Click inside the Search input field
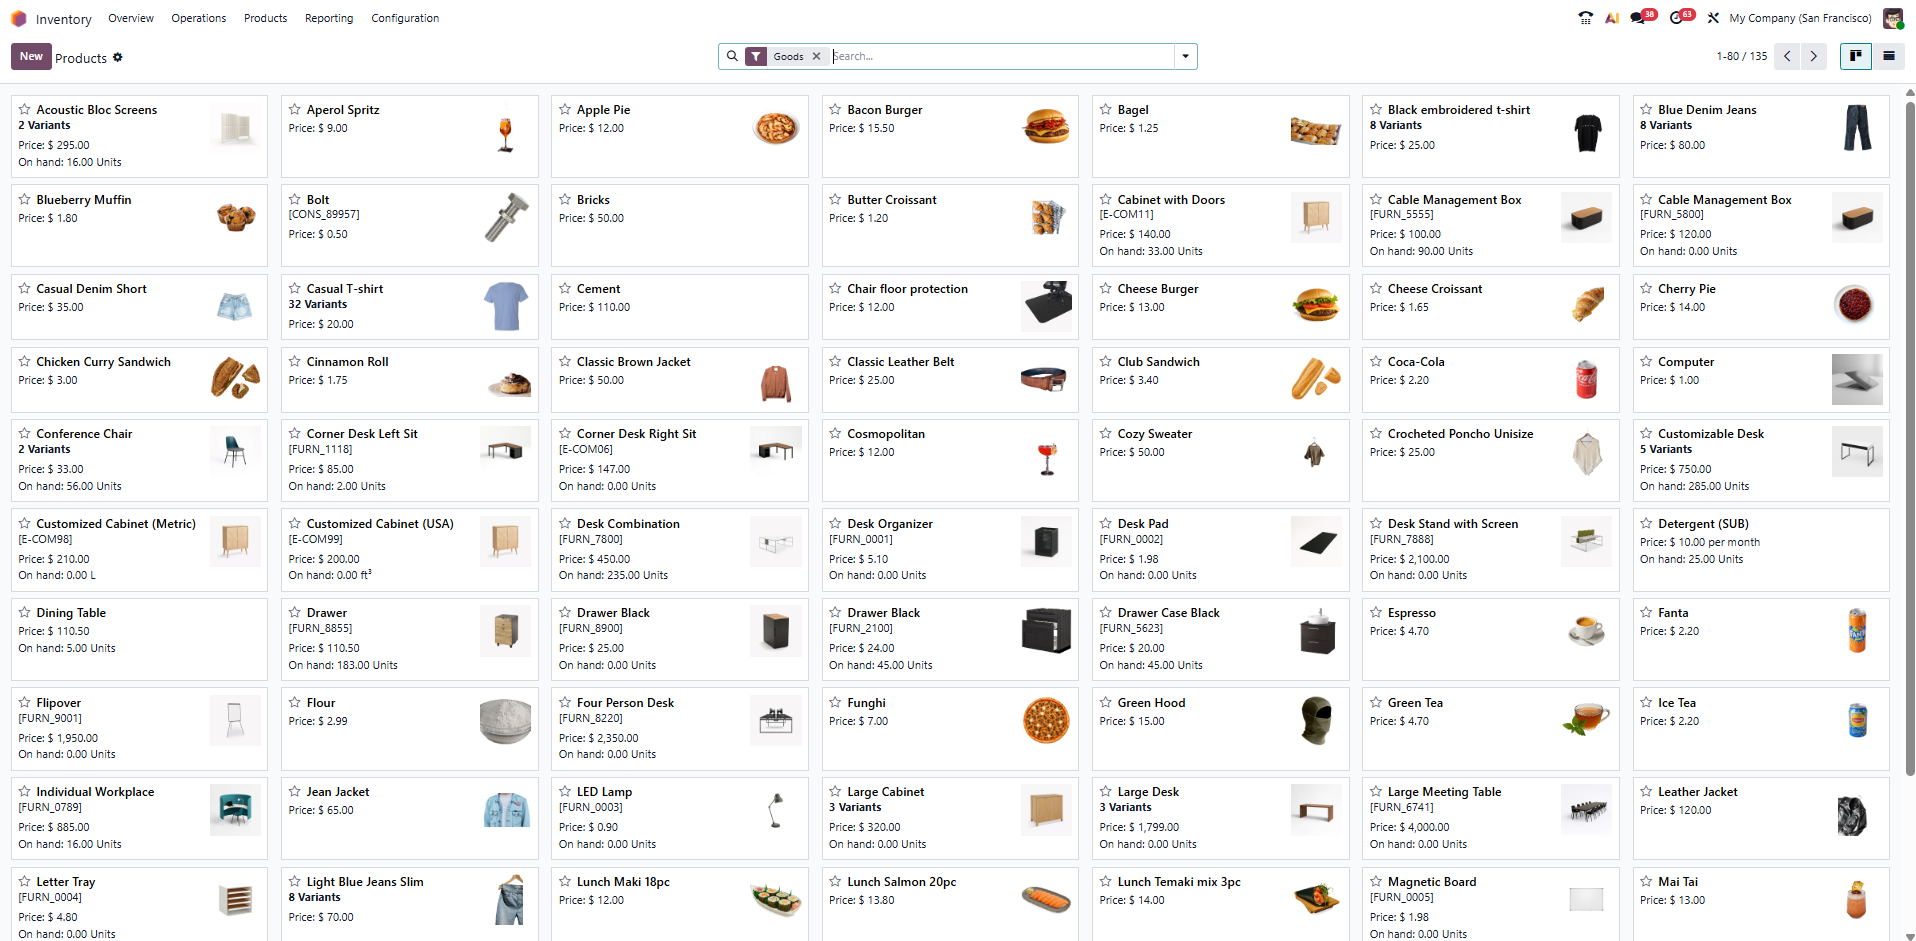 1000,56
